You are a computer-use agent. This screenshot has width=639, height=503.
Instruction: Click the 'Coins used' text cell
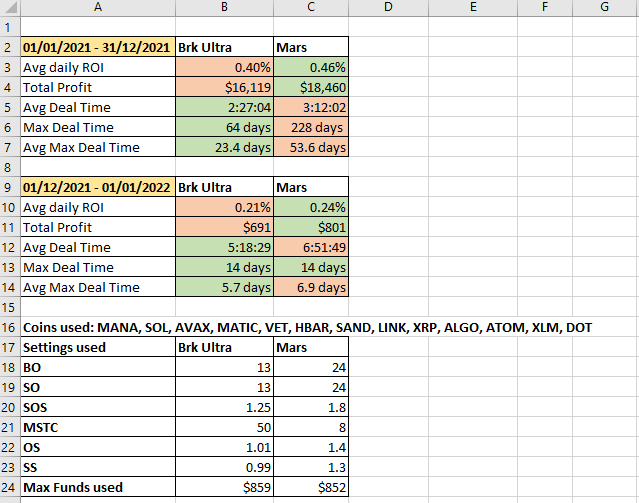point(307,327)
